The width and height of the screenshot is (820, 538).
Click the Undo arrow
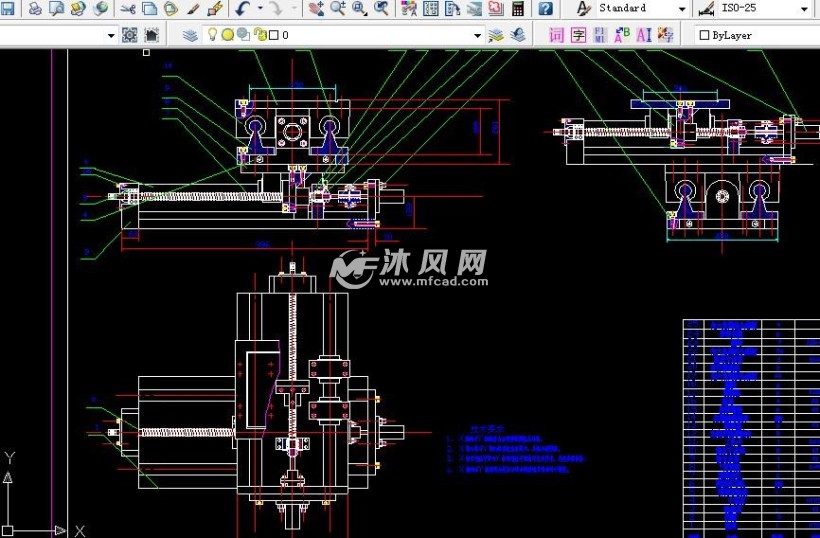243,9
